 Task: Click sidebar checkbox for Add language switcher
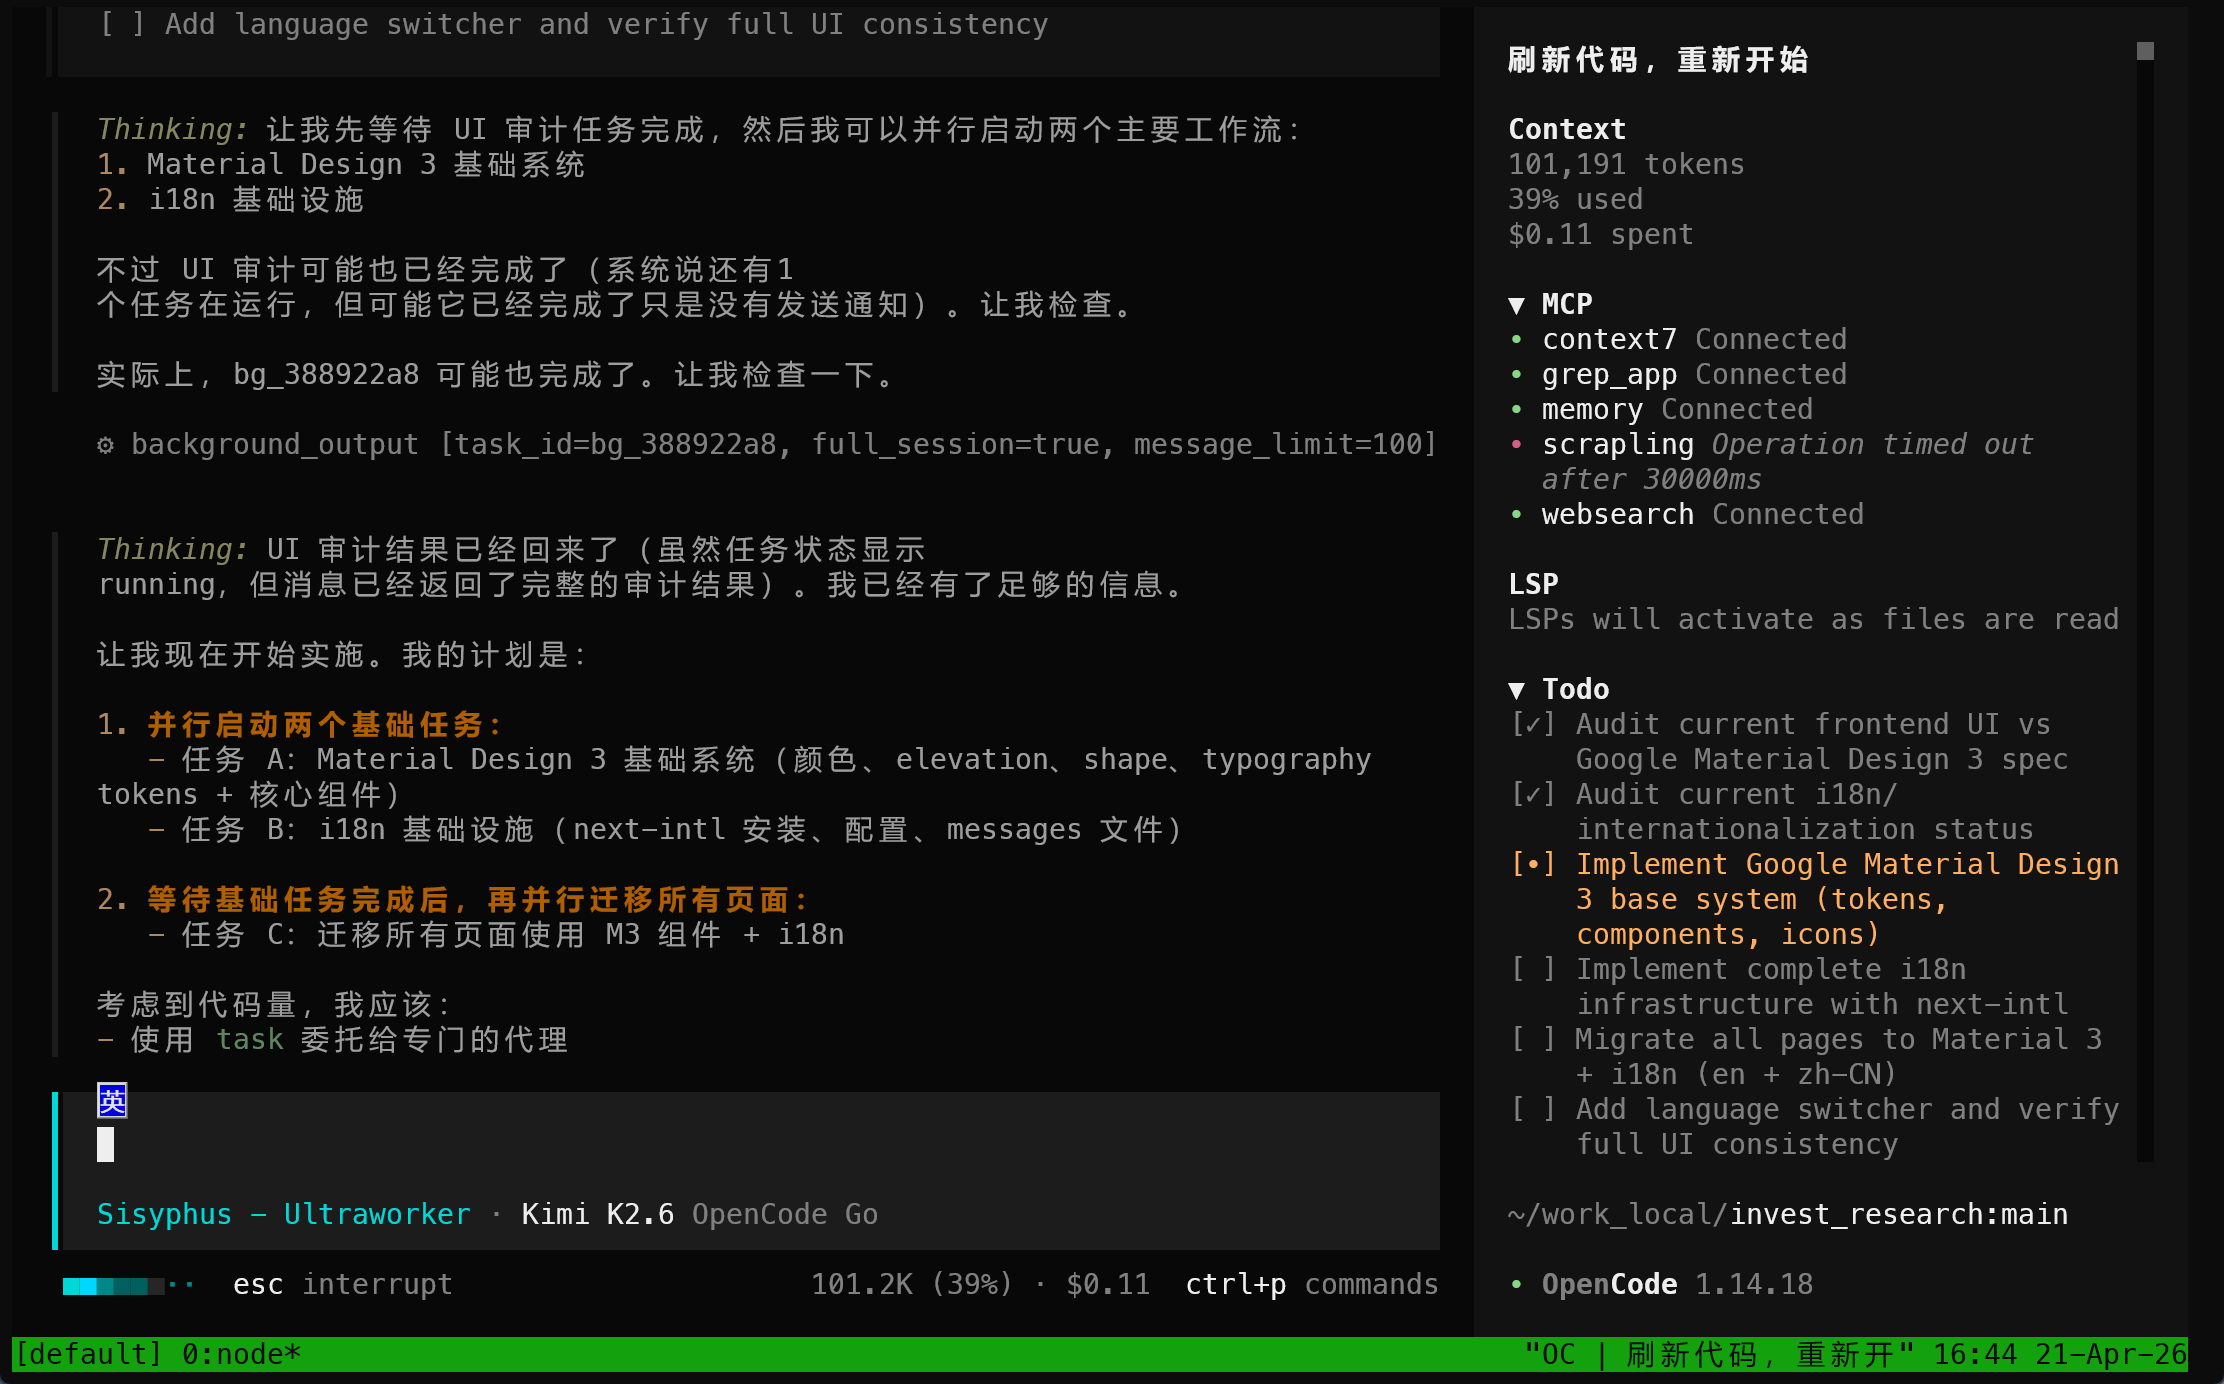1533,1109
